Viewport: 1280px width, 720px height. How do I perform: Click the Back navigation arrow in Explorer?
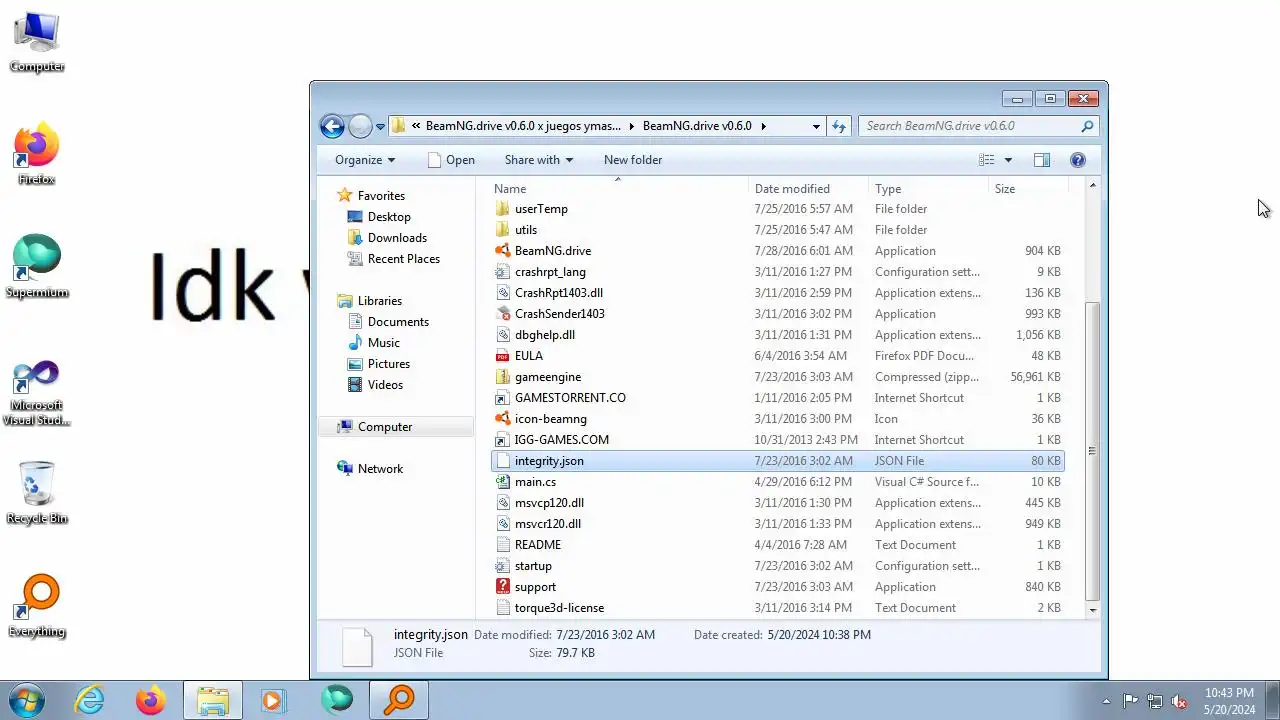click(x=332, y=126)
